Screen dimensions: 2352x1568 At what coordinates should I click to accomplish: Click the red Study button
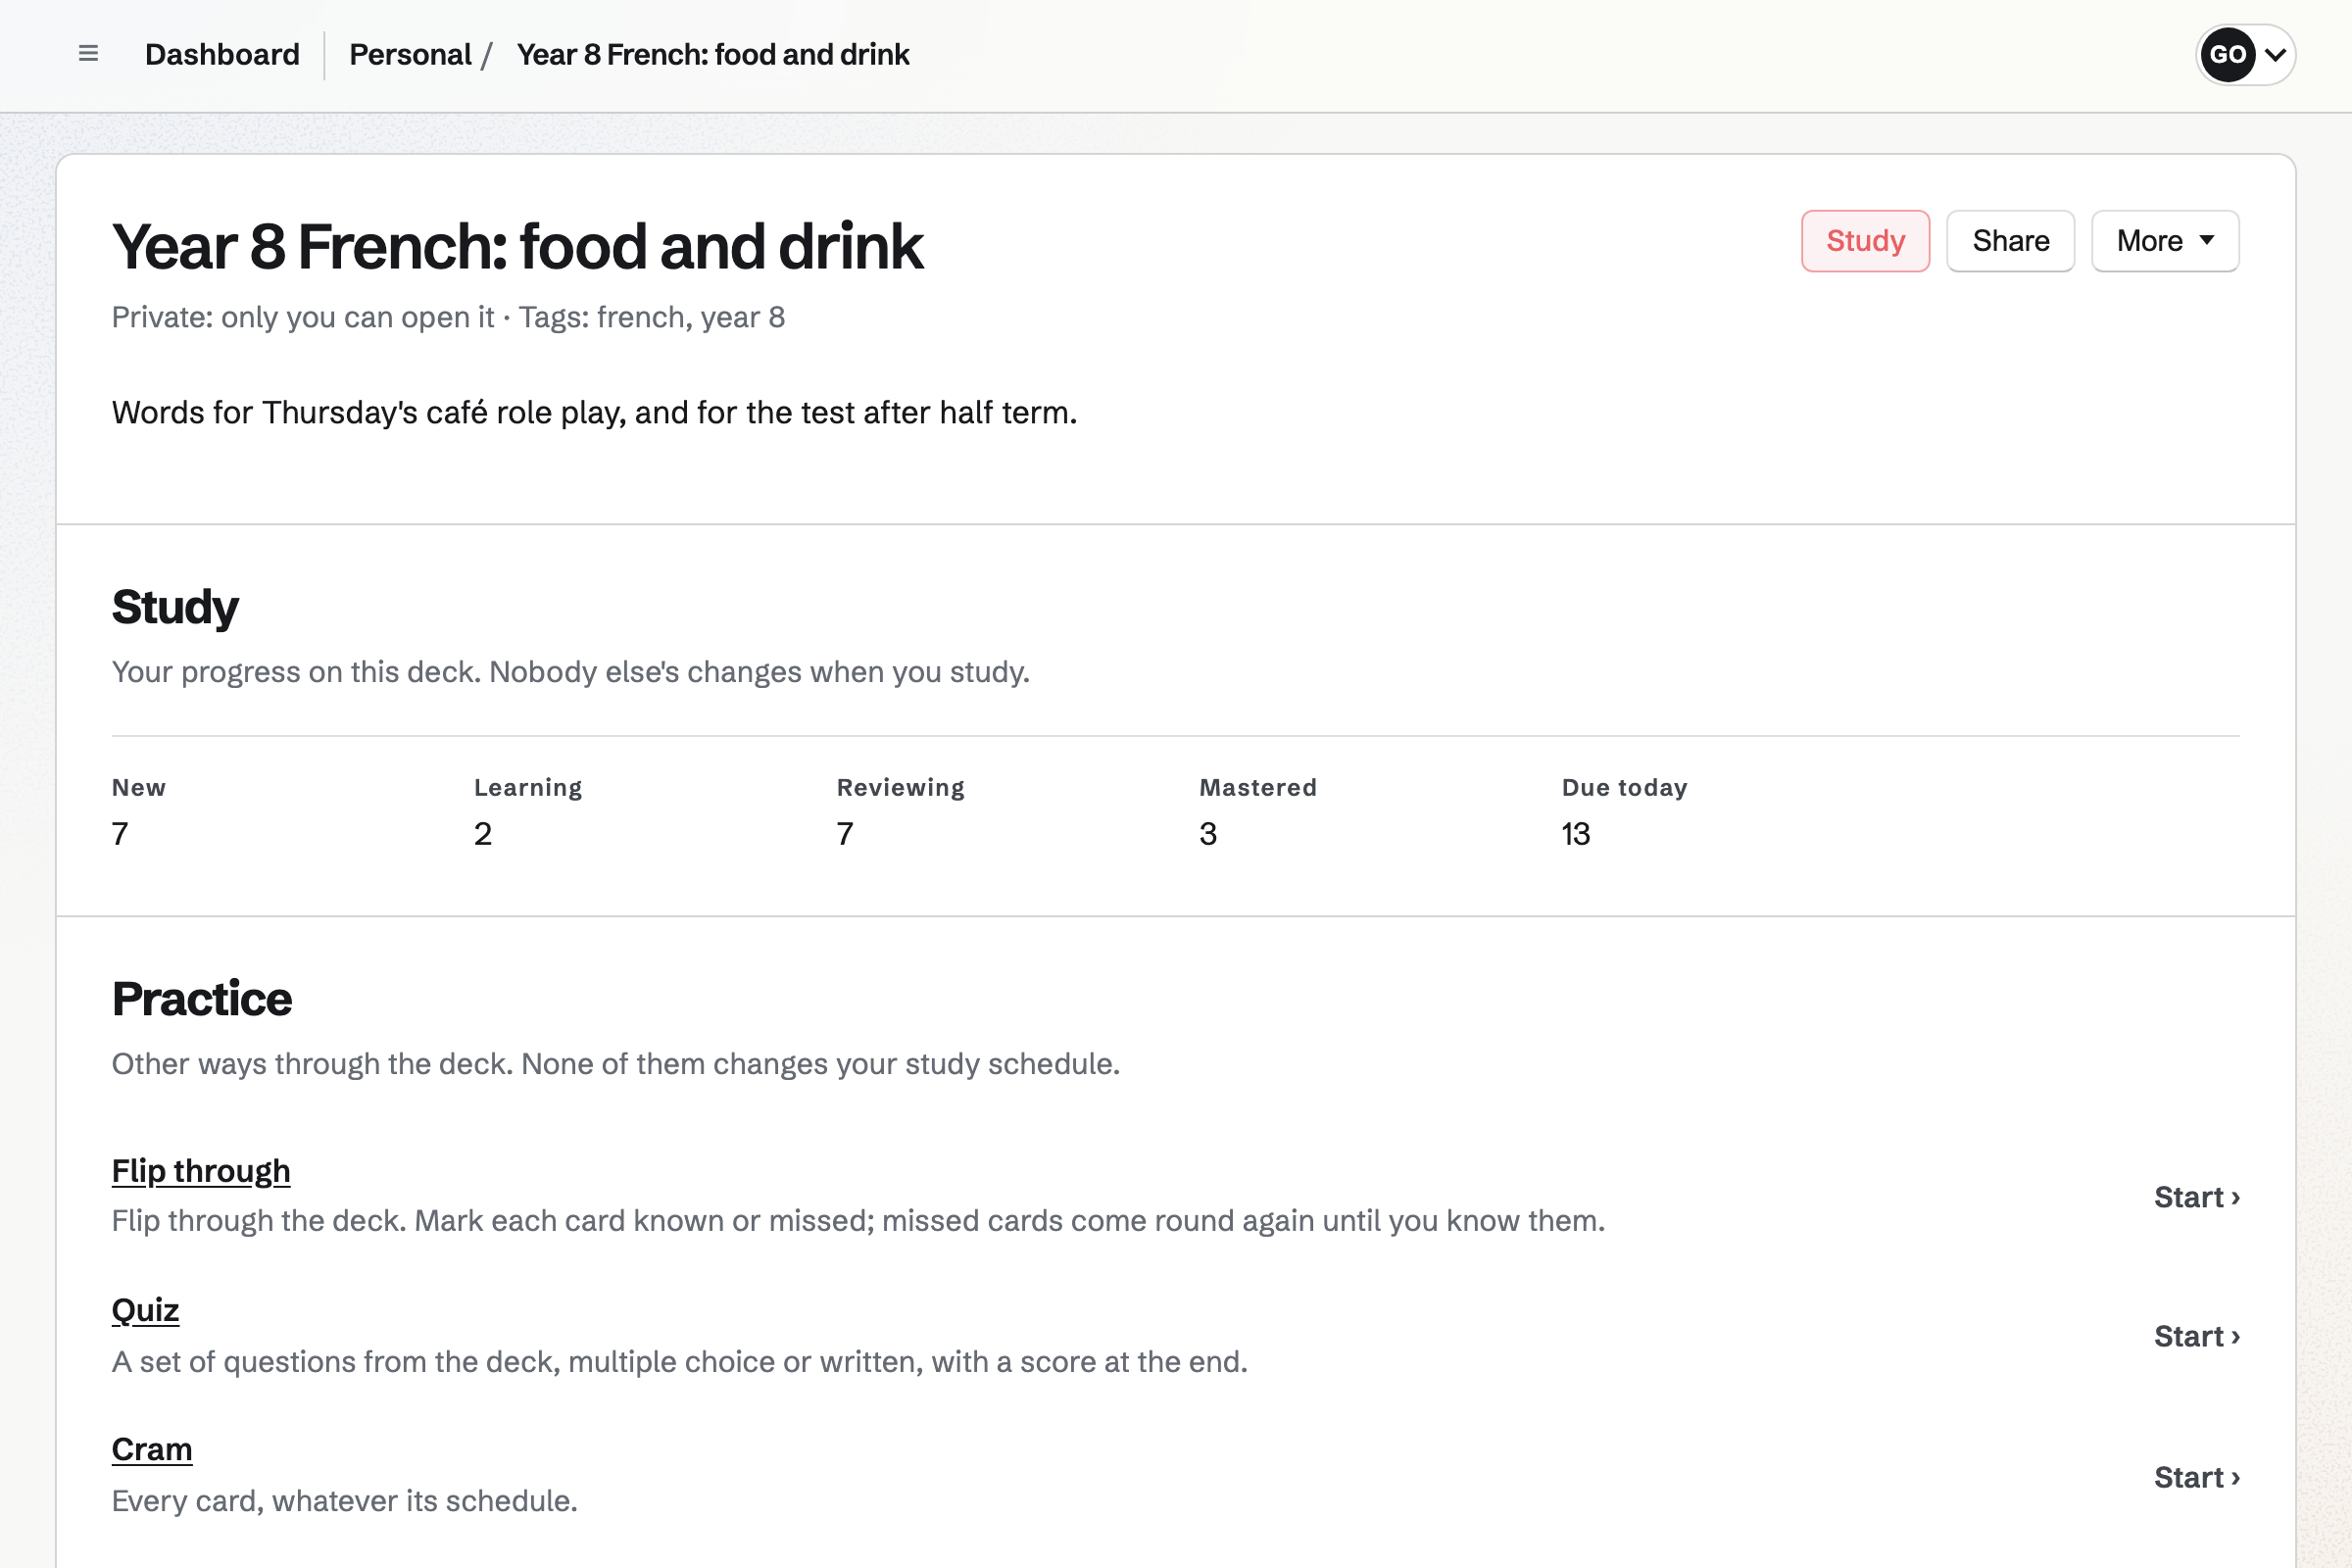point(1865,241)
